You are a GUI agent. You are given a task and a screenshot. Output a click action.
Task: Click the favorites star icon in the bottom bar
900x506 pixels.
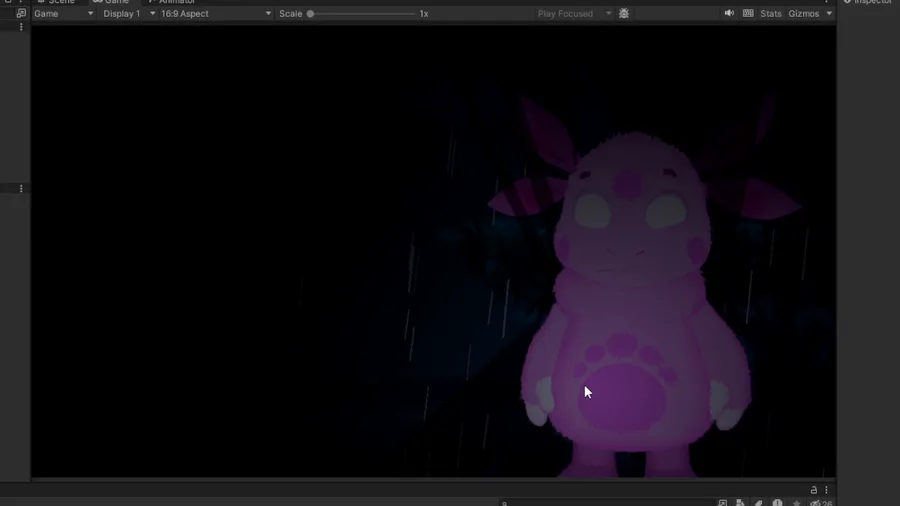pyautogui.click(x=796, y=503)
